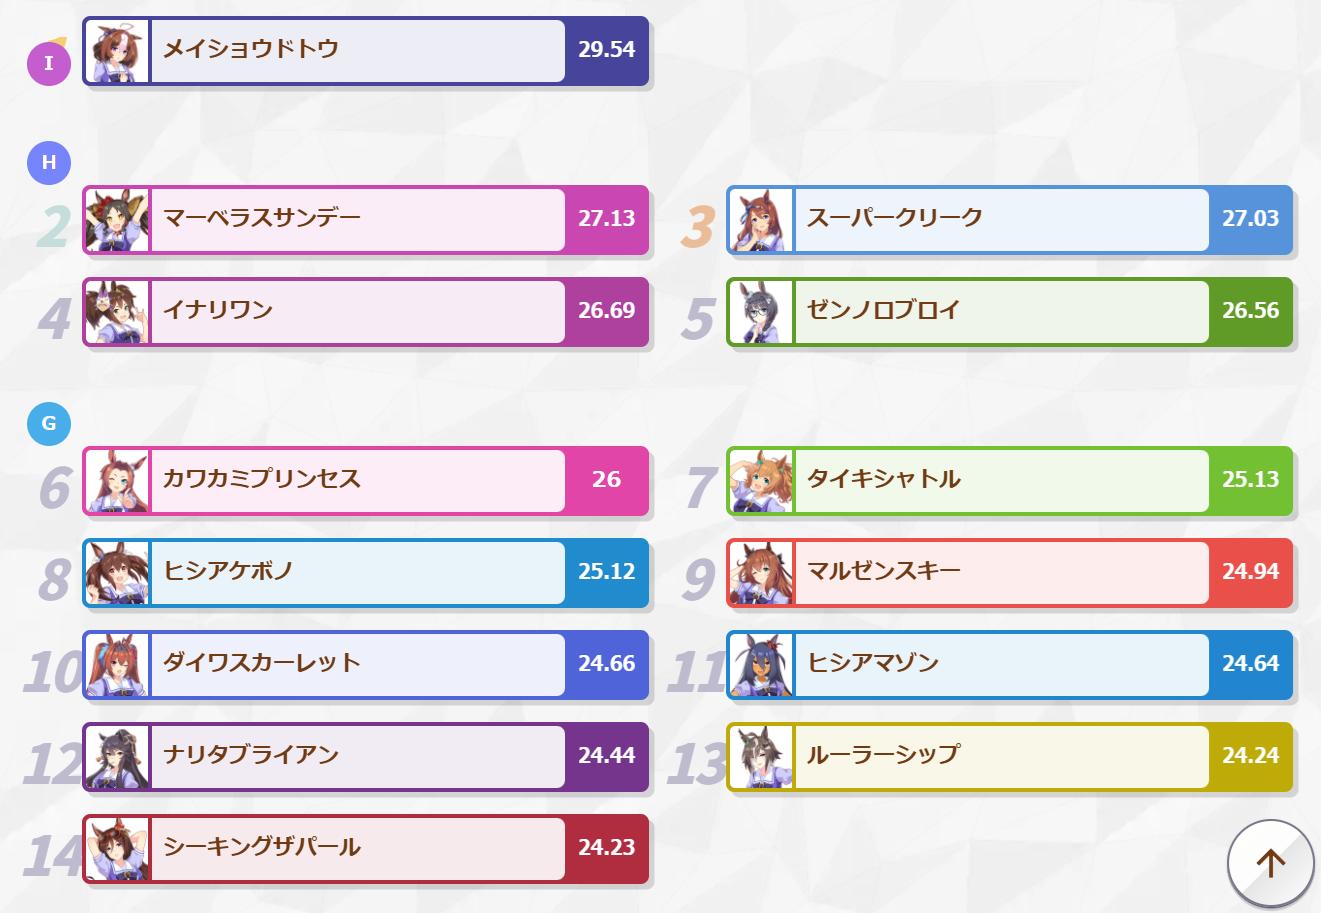Click the 29.54 score box
1321x913 pixels.
pos(606,50)
